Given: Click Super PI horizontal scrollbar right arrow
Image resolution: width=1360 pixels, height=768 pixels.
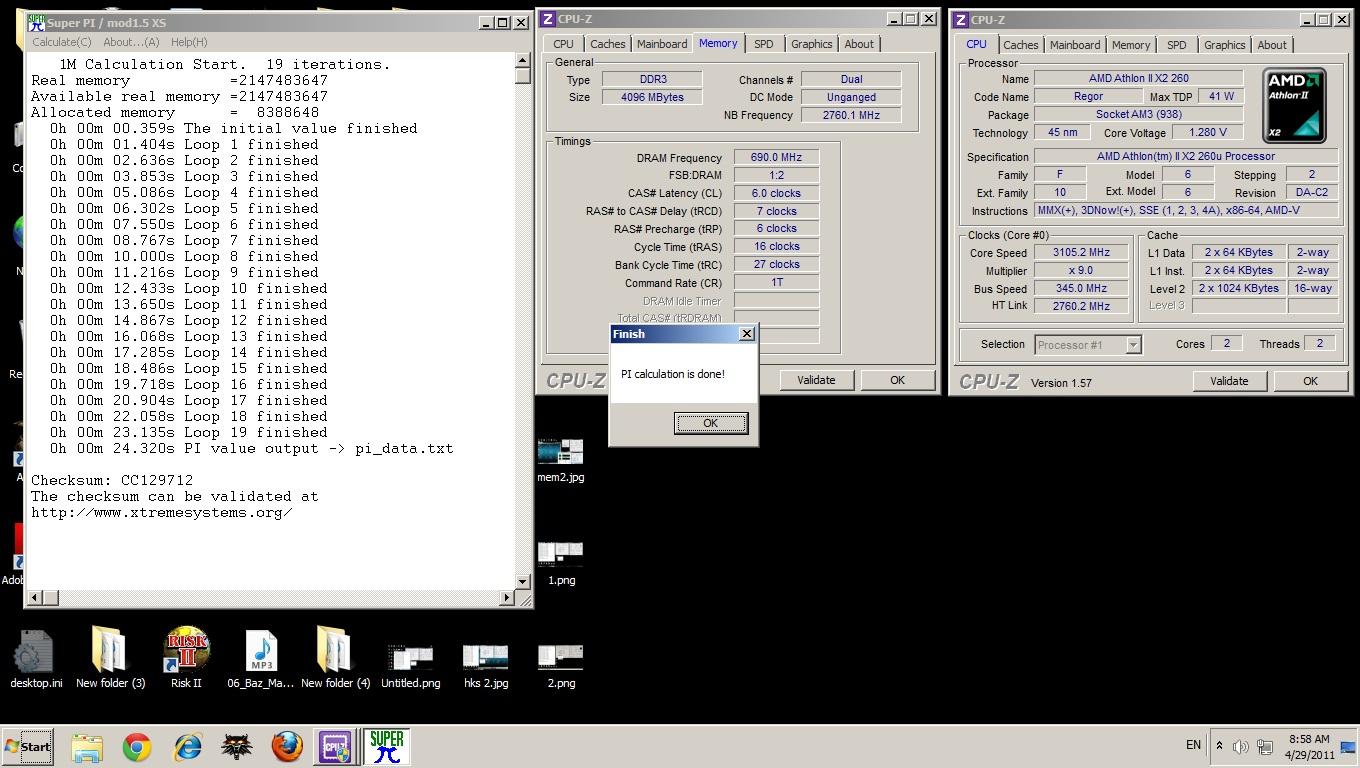Looking at the screenshot, I should [x=507, y=598].
